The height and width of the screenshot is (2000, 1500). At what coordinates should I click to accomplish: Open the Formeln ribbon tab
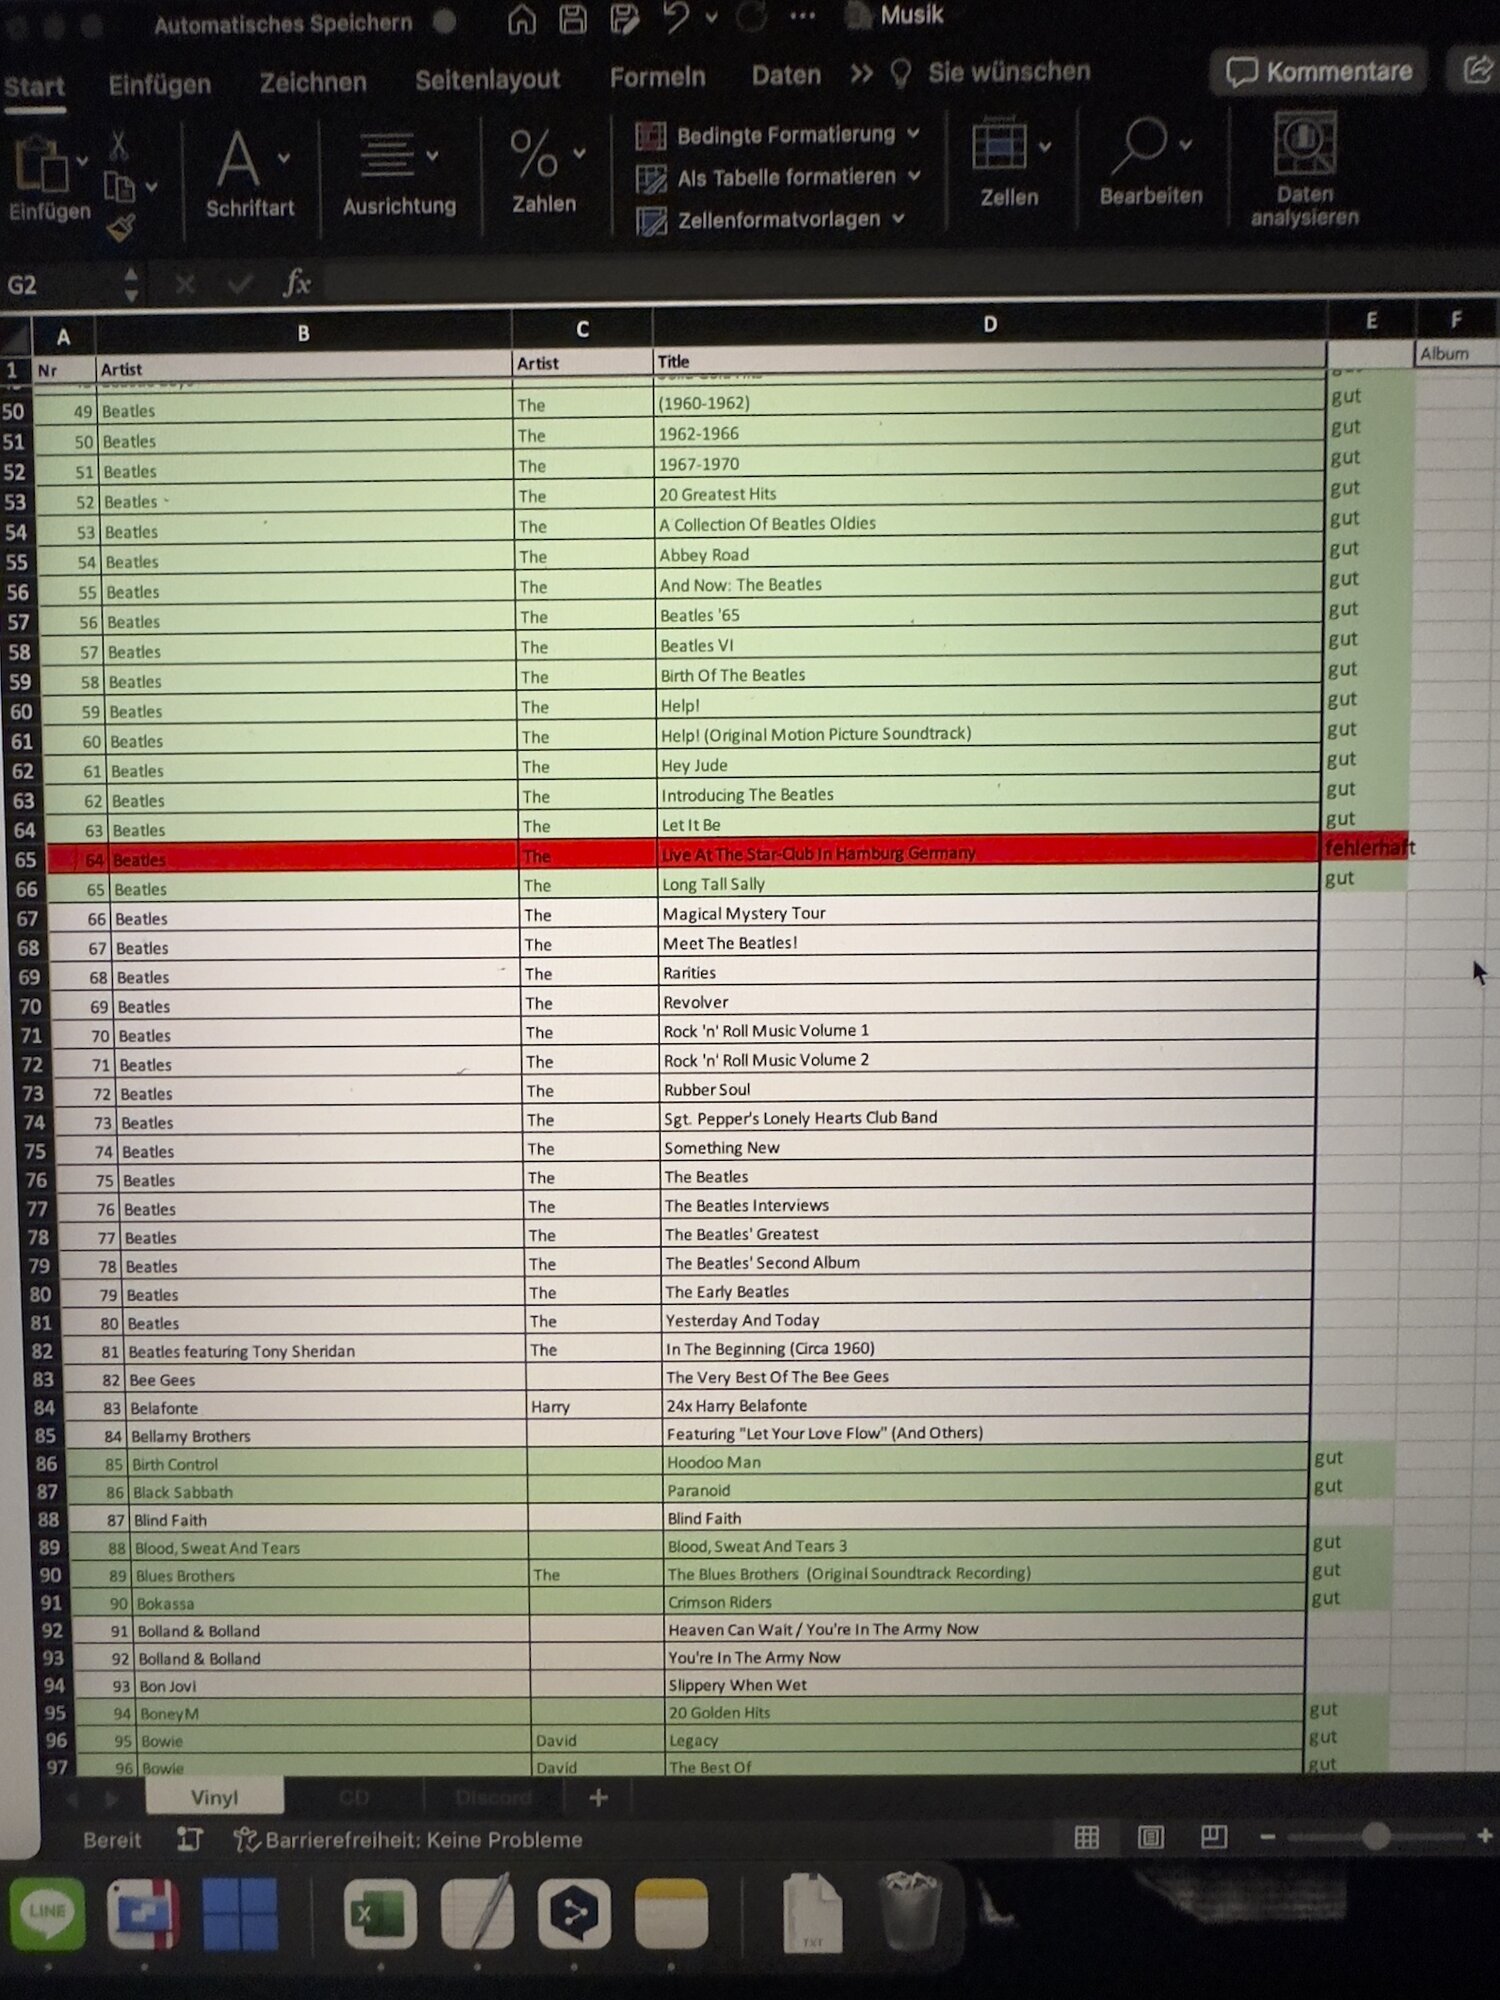(x=658, y=77)
